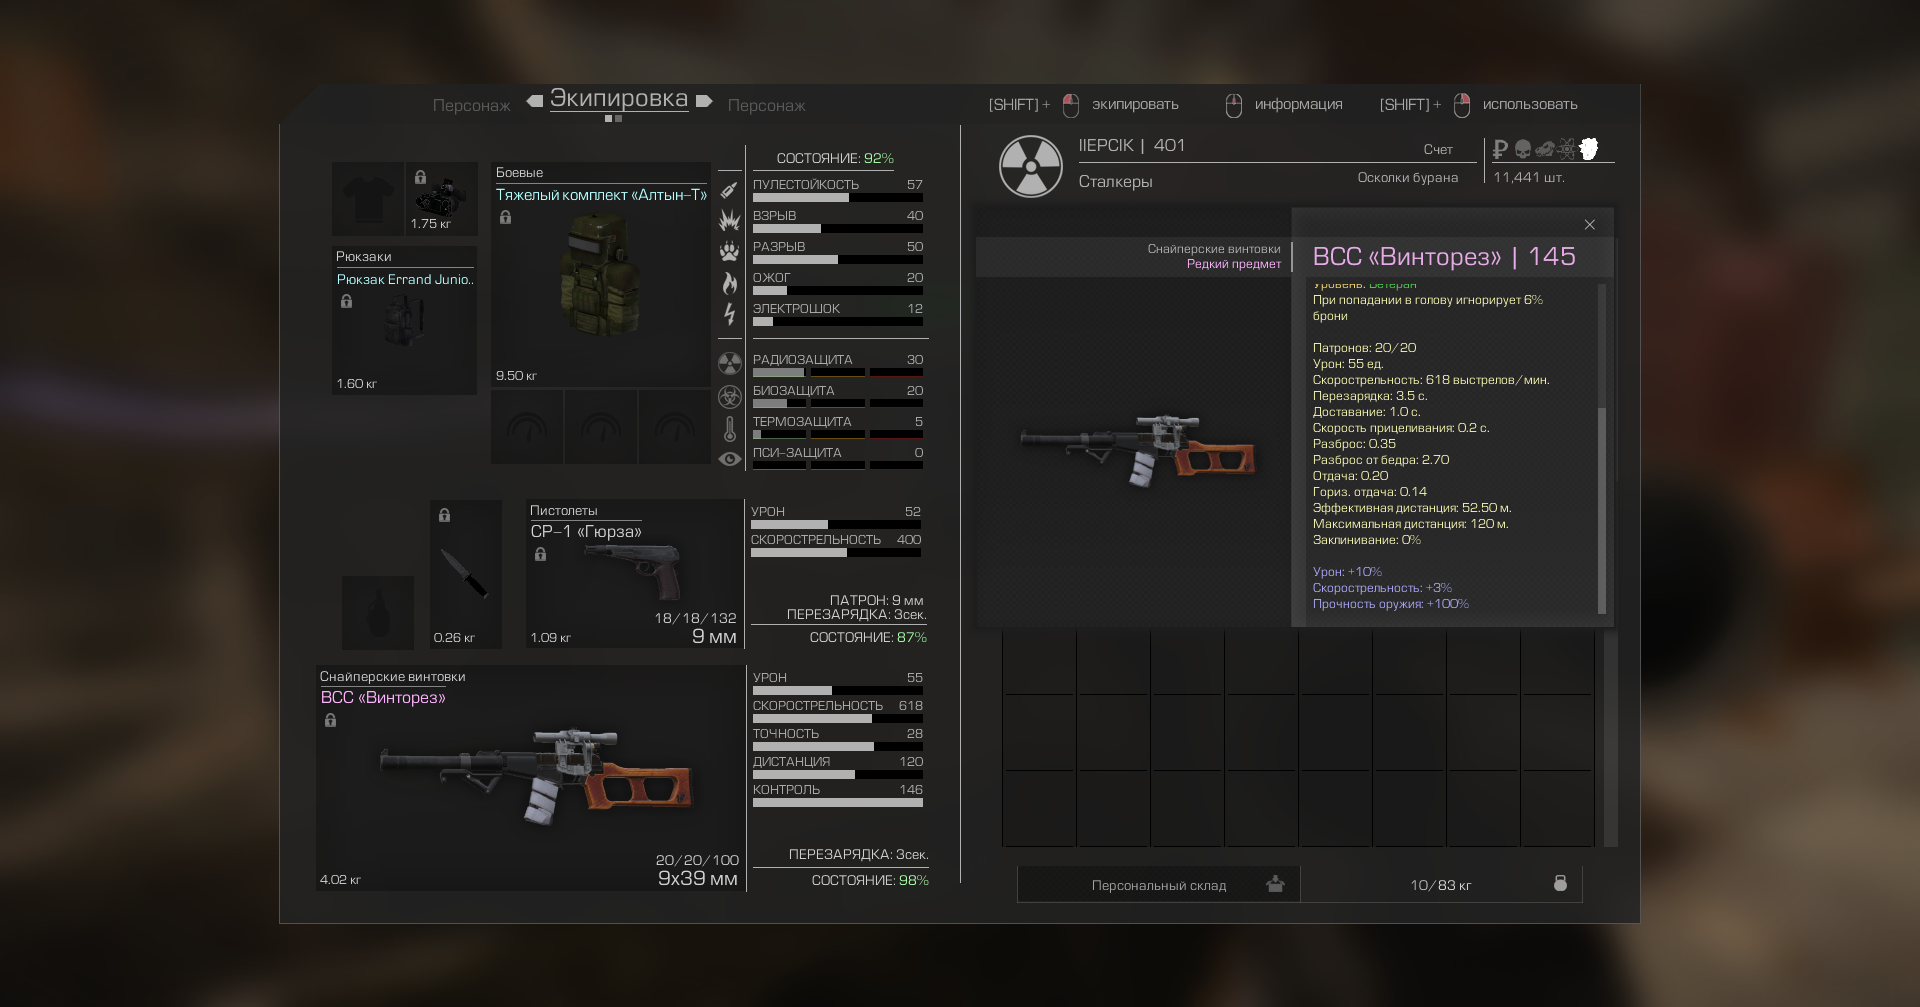Select the ruble currency icon
The width and height of the screenshot is (1920, 1007).
(1500, 149)
